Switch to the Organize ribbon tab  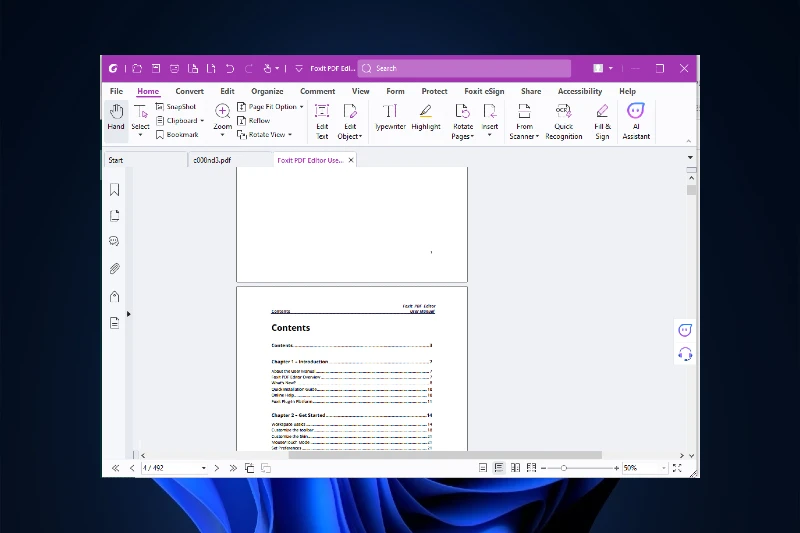point(267,91)
